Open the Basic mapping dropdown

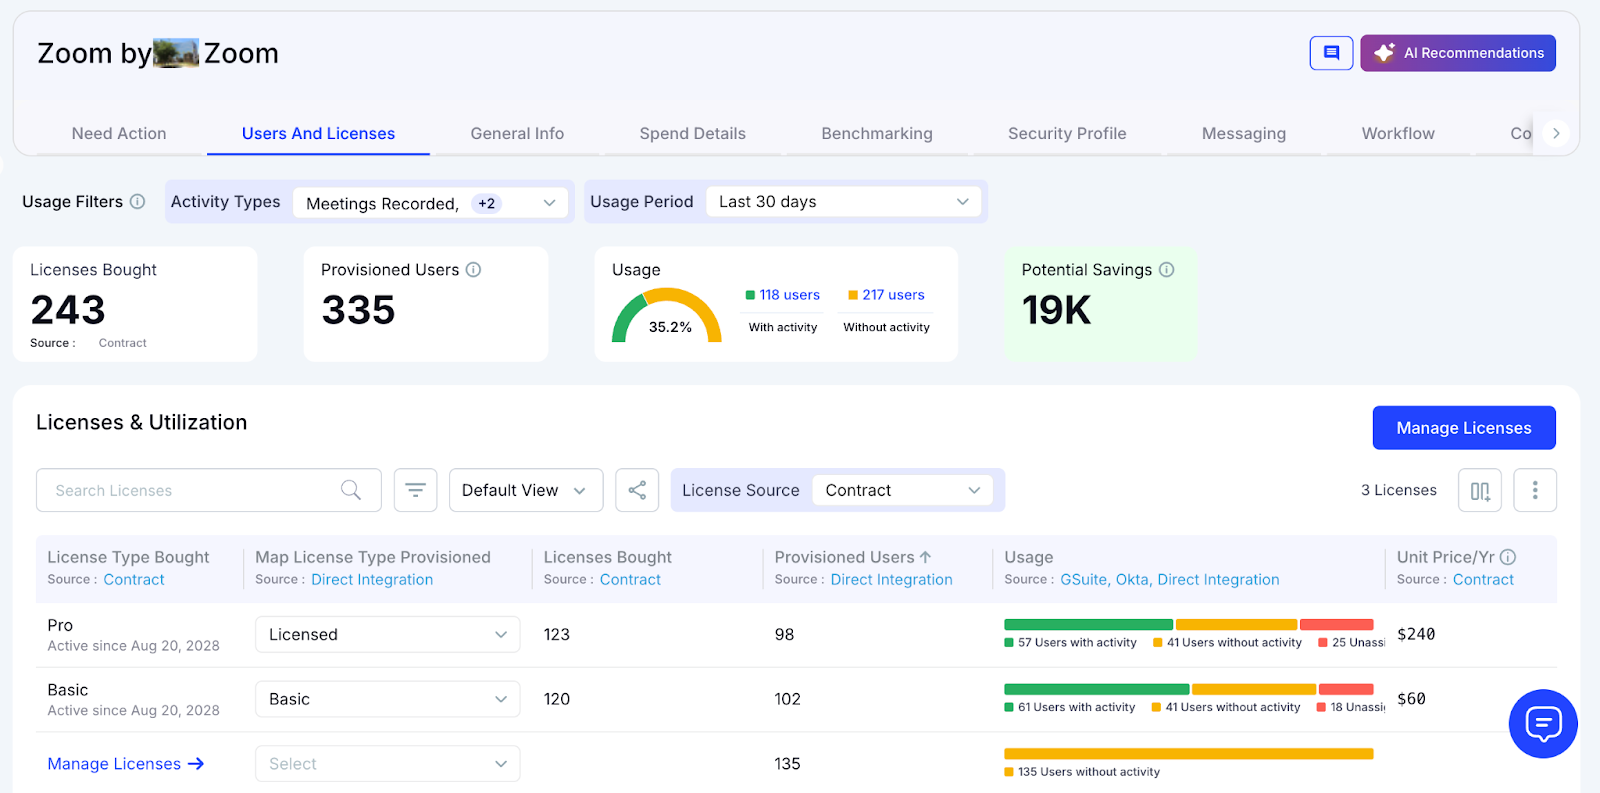[x=387, y=699]
